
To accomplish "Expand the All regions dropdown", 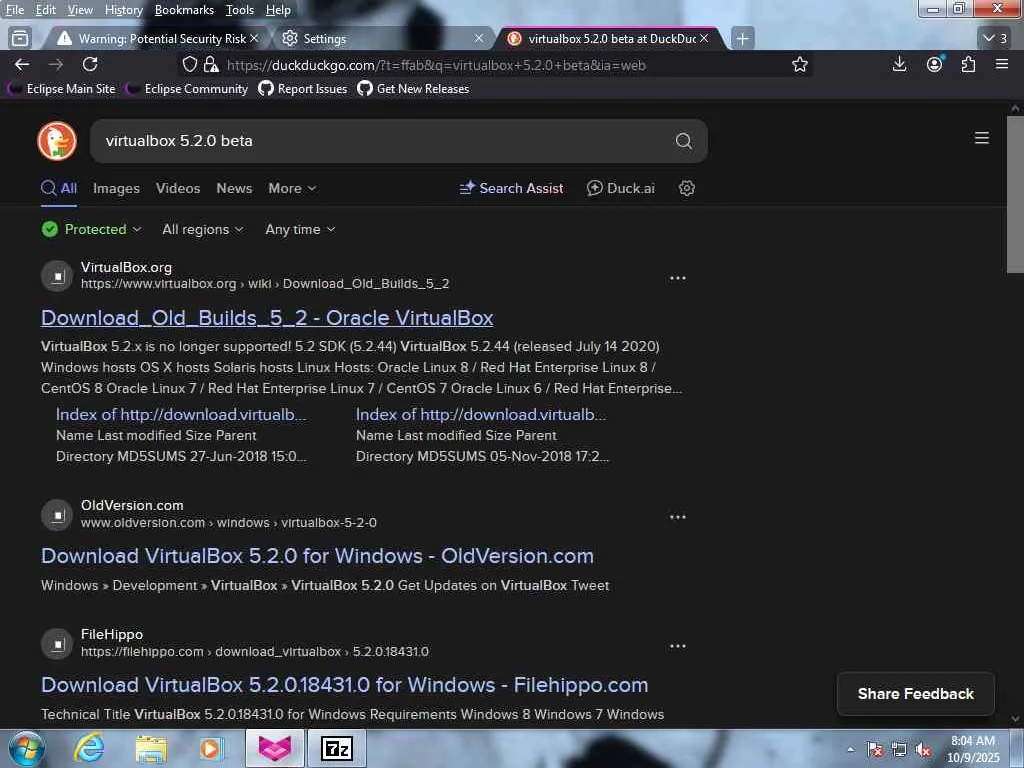I will point(202,229).
